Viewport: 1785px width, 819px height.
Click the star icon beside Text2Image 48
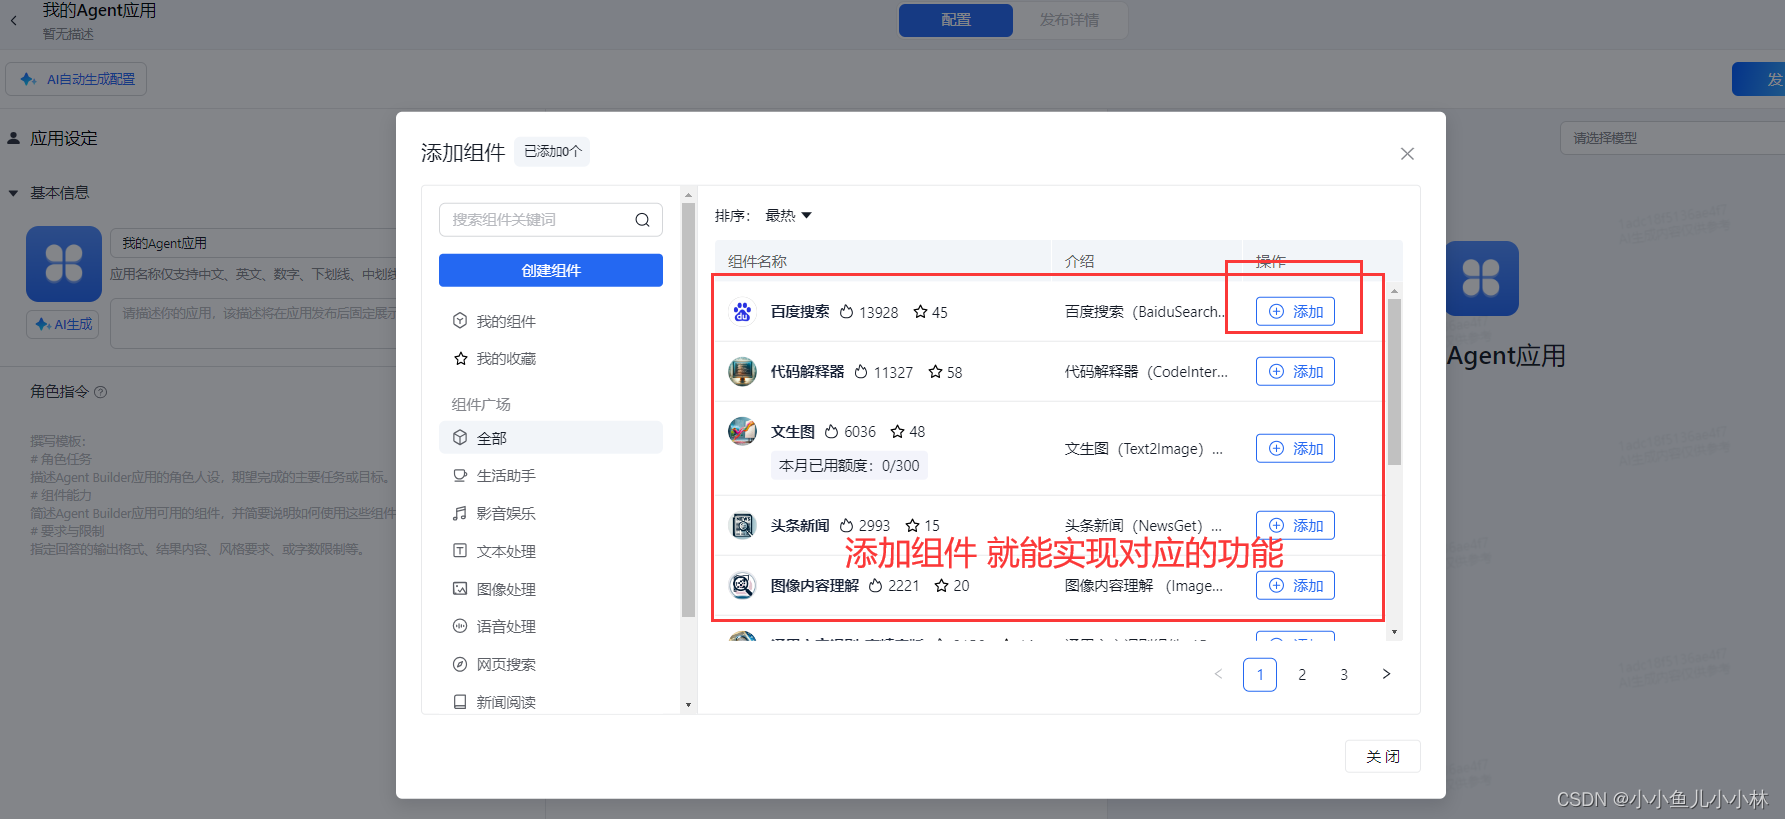(x=897, y=431)
